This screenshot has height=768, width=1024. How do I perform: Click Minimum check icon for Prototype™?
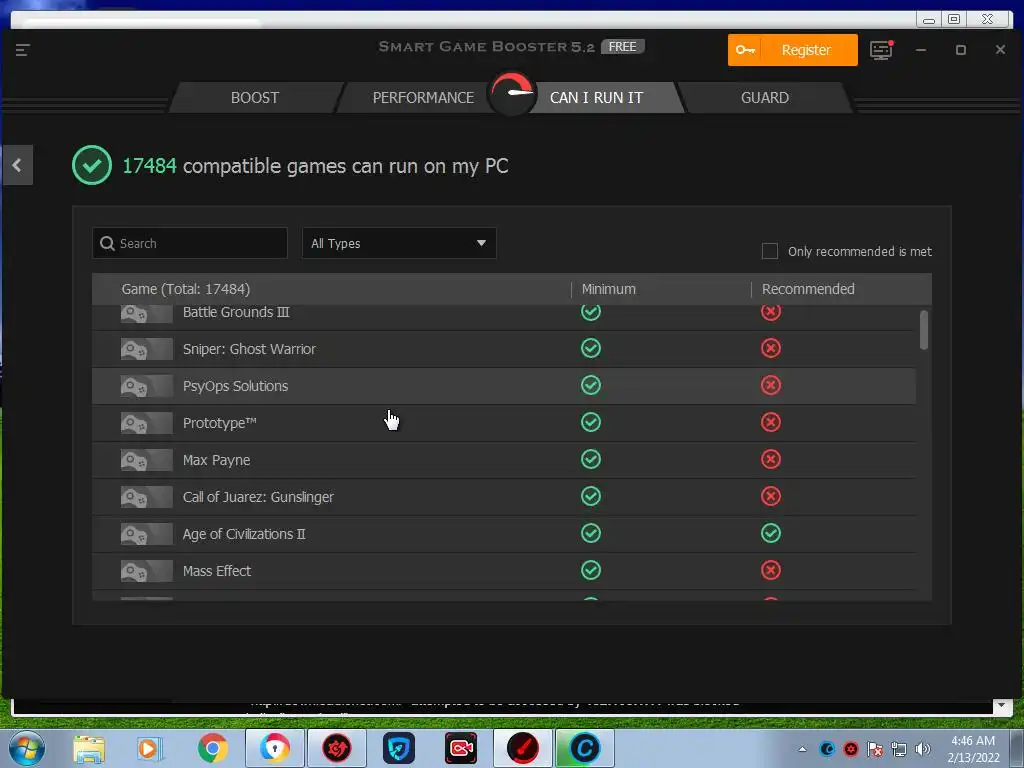(590, 423)
